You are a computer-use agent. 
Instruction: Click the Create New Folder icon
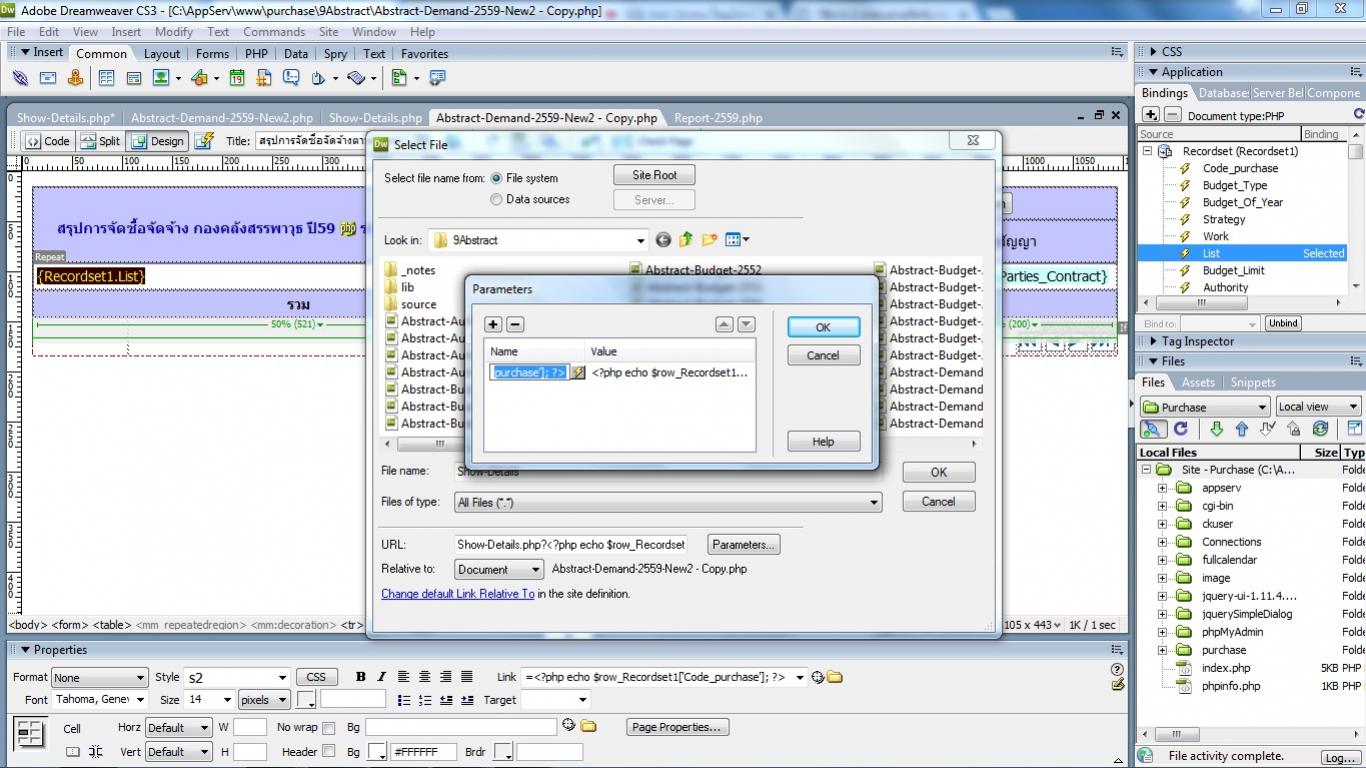[x=710, y=240]
